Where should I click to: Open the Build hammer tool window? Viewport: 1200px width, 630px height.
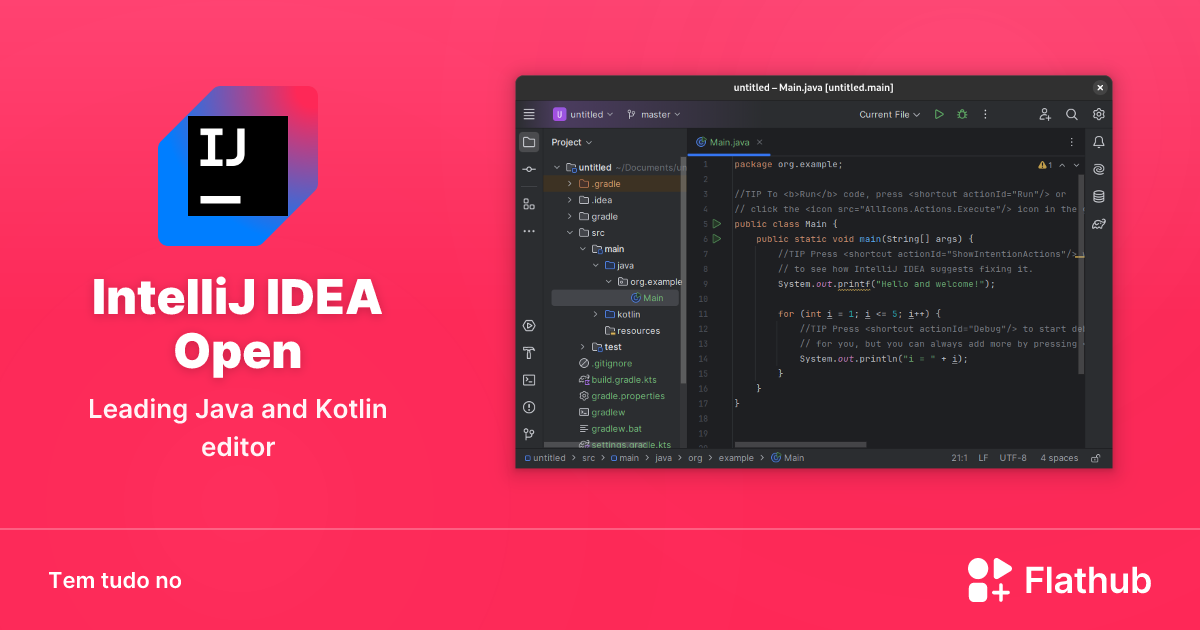point(529,353)
